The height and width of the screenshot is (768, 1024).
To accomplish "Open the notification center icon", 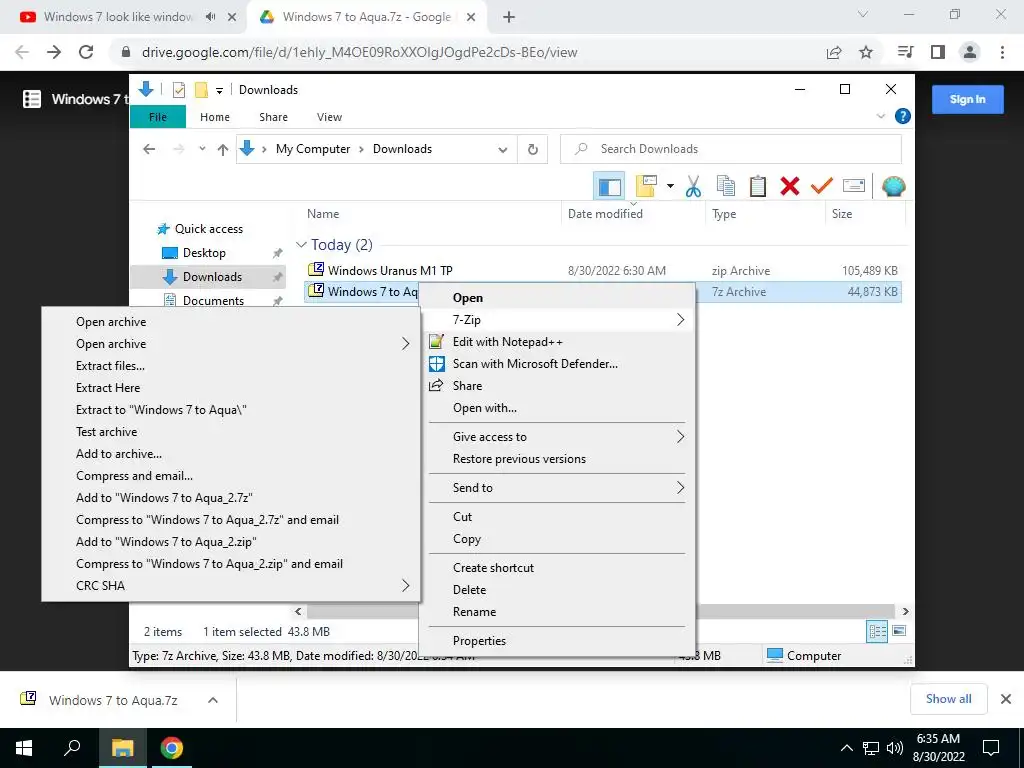I will coord(991,748).
